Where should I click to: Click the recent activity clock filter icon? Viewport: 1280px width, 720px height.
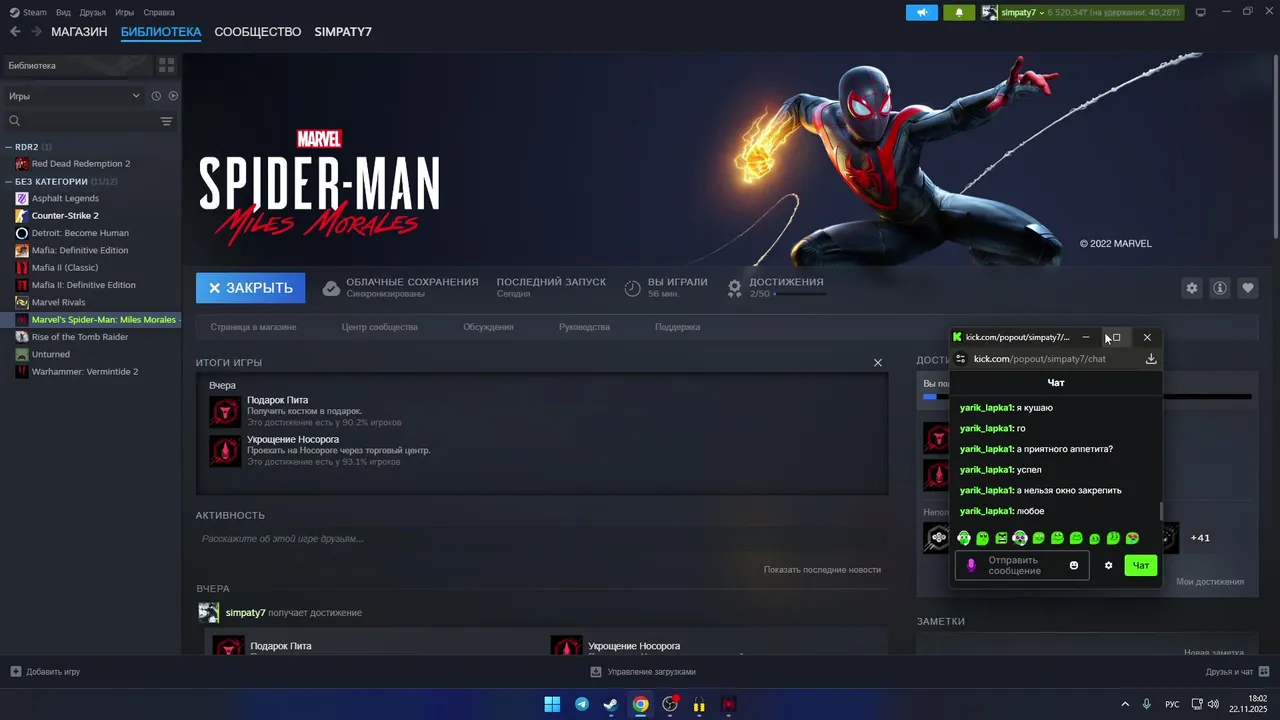click(x=156, y=96)
